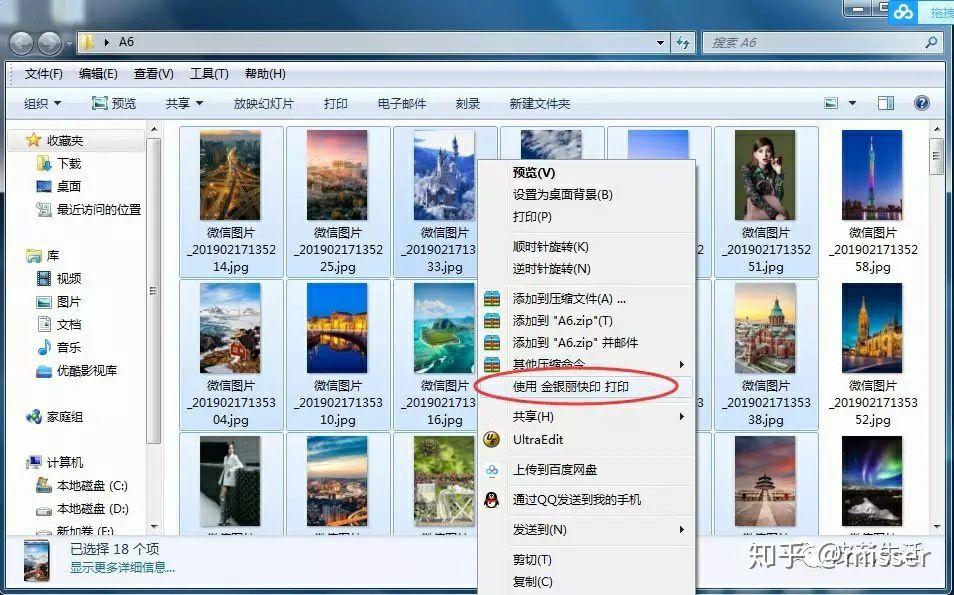
Task: Click the 电子邮件 toolbar button
Action: pyautogui.click(x=402, y=104)
